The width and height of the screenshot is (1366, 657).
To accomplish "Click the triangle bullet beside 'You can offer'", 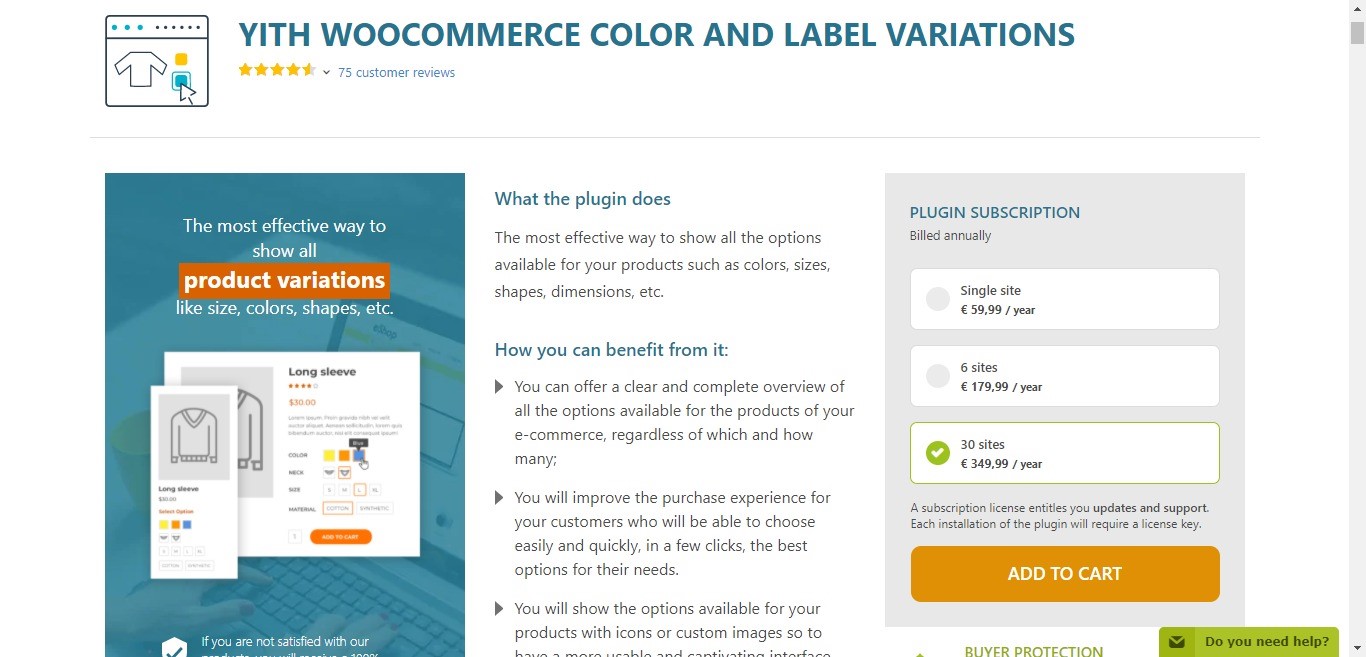I will point(499,387).
